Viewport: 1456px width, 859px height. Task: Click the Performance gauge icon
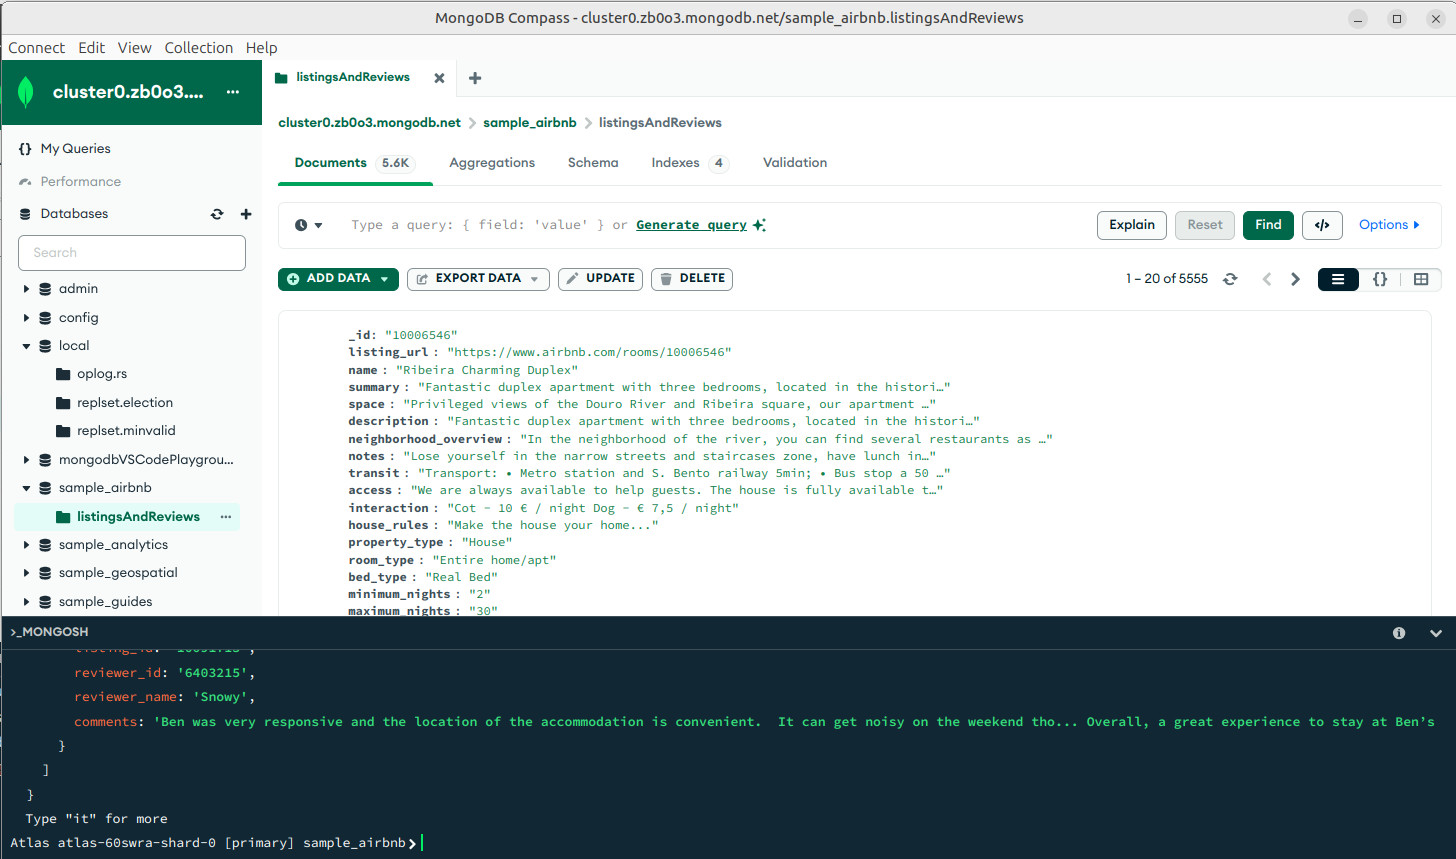[x=25, y=182]
